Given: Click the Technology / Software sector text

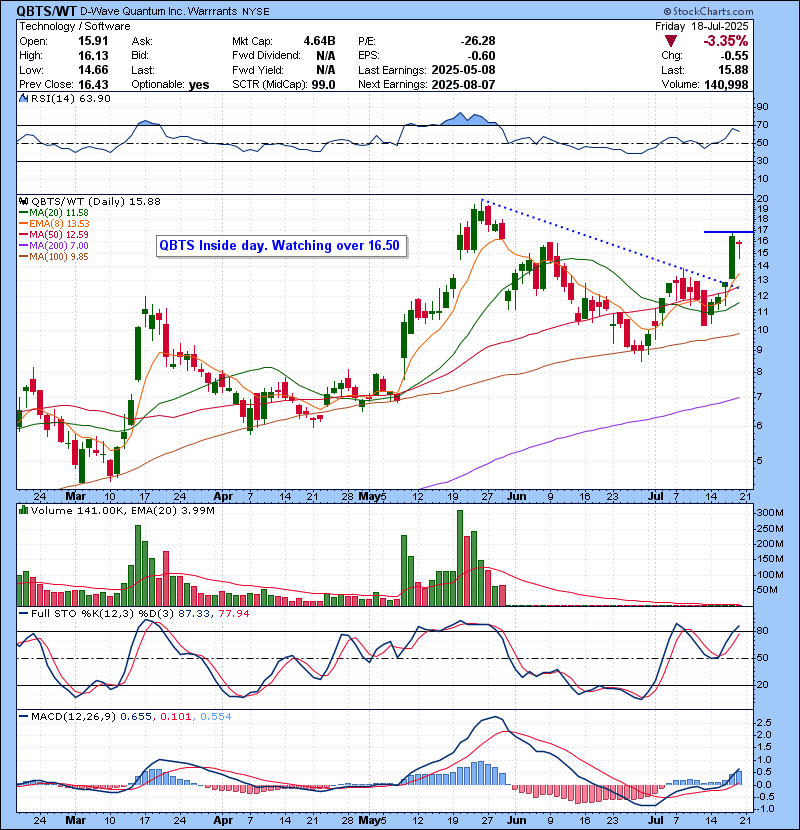Looking at the screenshot, I should click(x=75, y=26).
